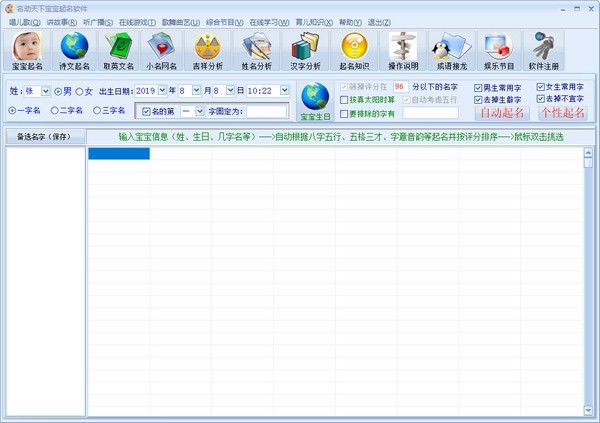Expand the birth year dropdown
The height and width of the screenshot is (423, 600).
pyautogui.click(x=163, y=91)
